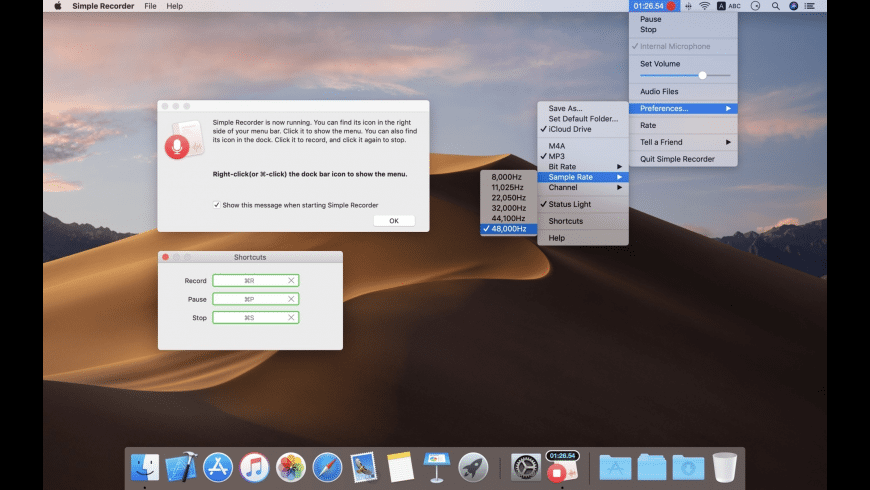Toggle the iCloud Drive option
The width and height of the screenshot is (870, 490).
(583, 129)
